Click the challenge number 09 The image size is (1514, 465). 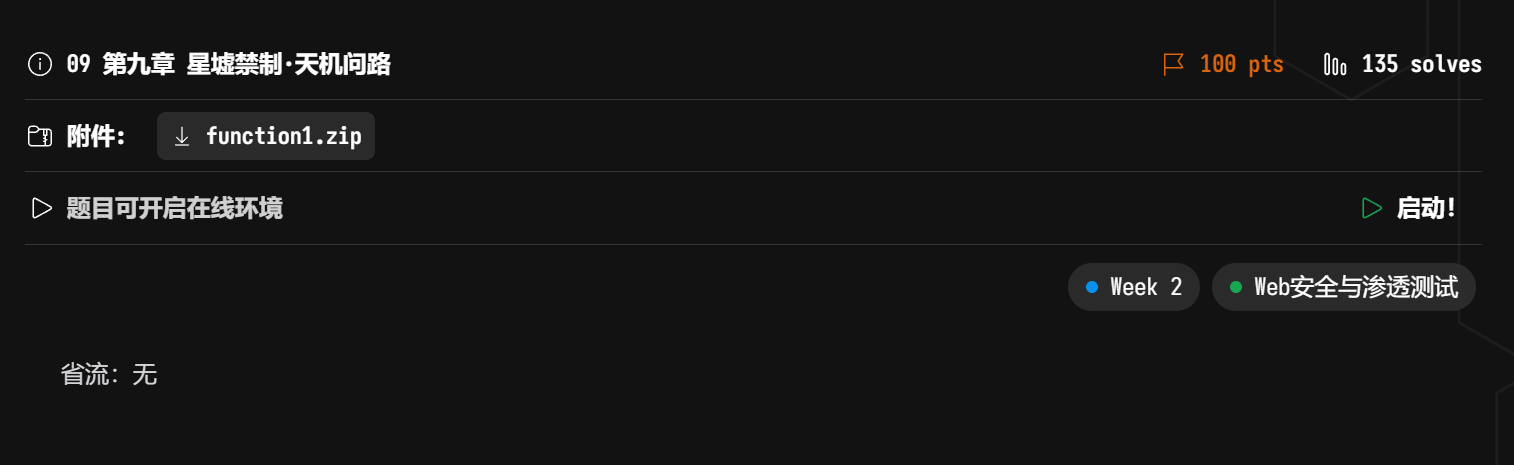click(79, 65)
